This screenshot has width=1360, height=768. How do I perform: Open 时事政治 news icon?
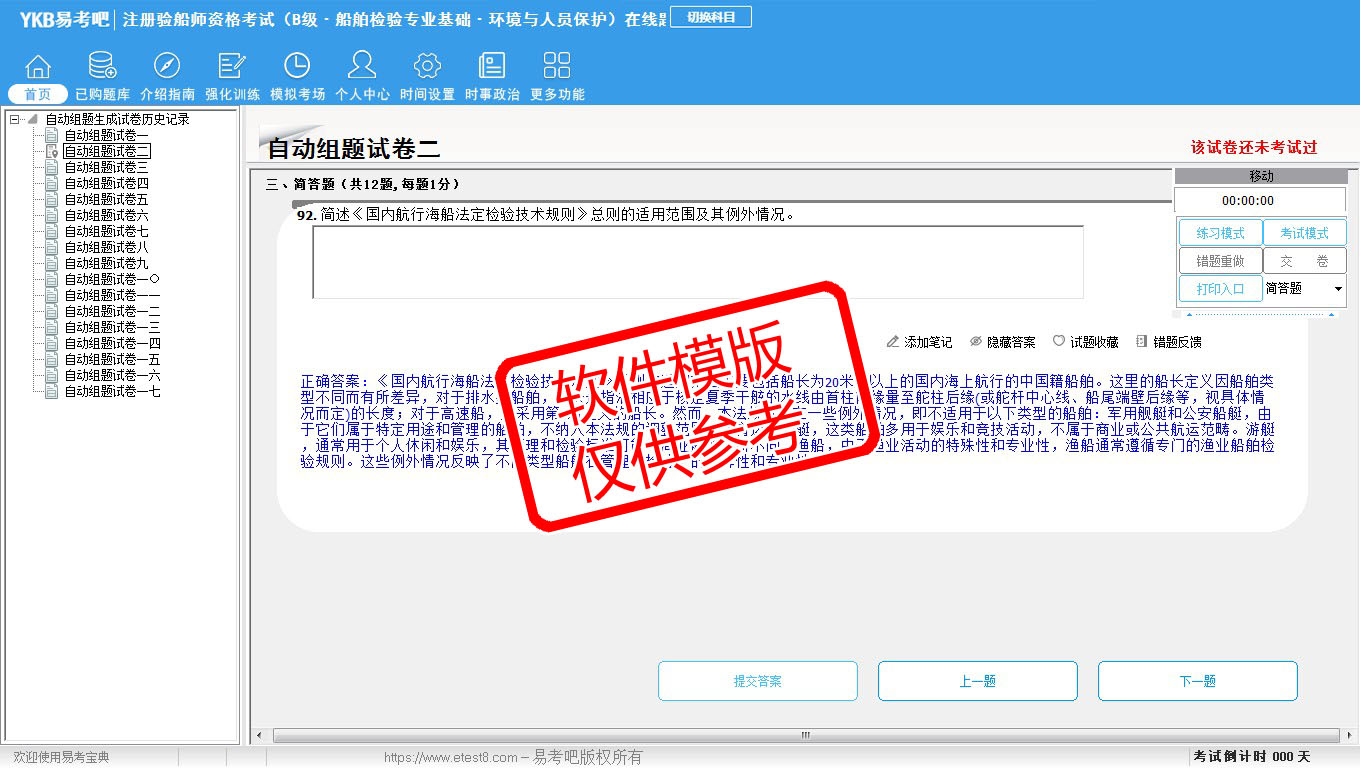pos(492,67)
